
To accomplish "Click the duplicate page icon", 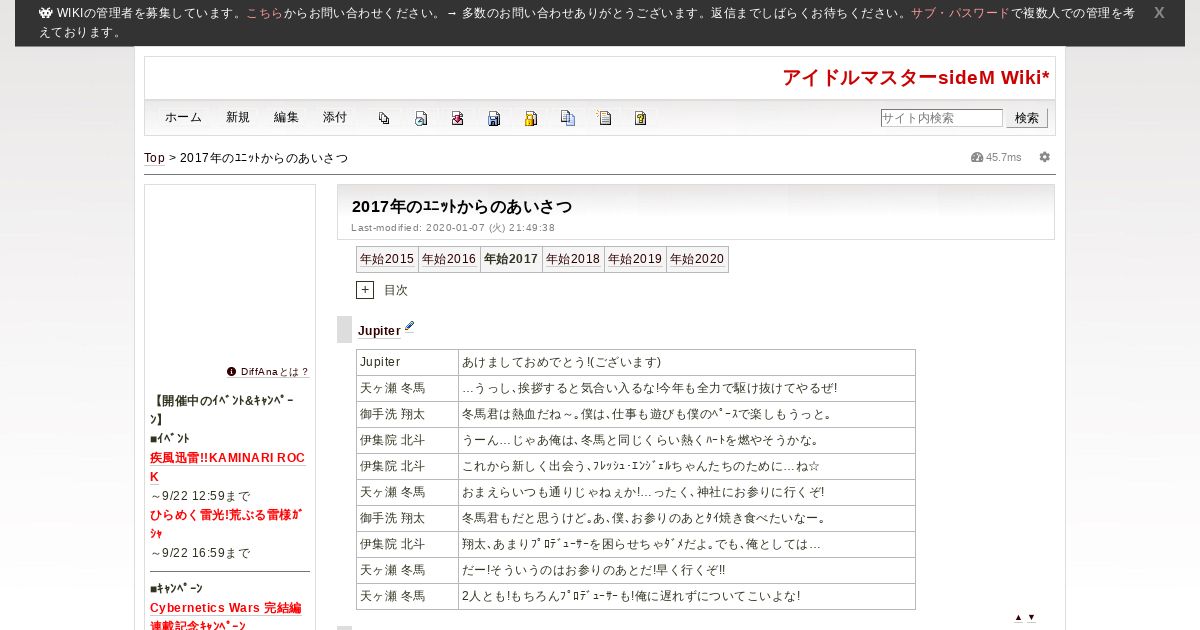I will click(x=567, y=118).
